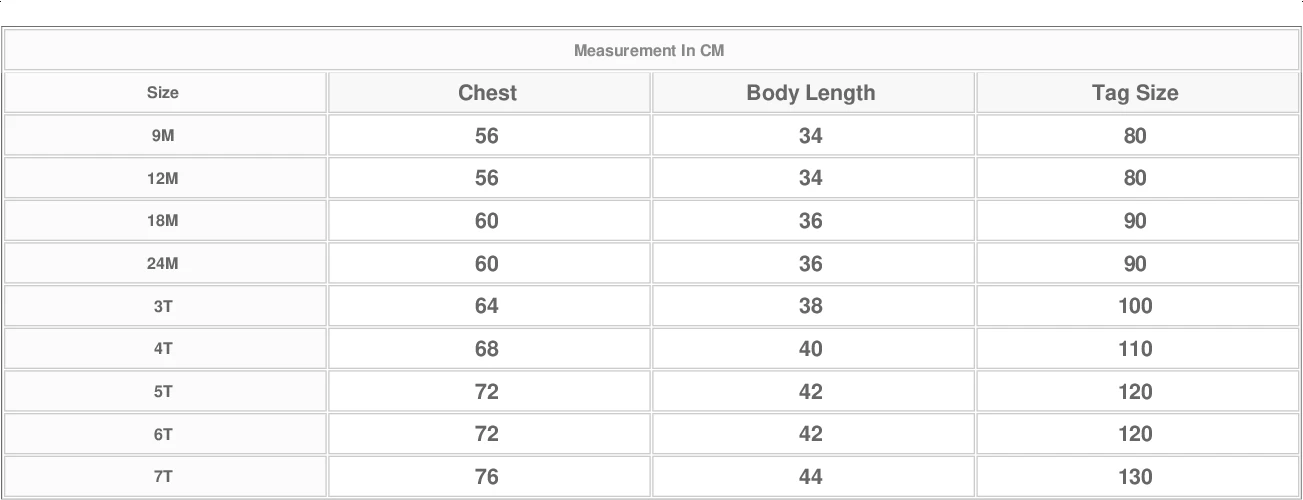Viewport: 1303px width, 500px height.
Task: Click the Tag Size column header
Action: coord(1135,93)
